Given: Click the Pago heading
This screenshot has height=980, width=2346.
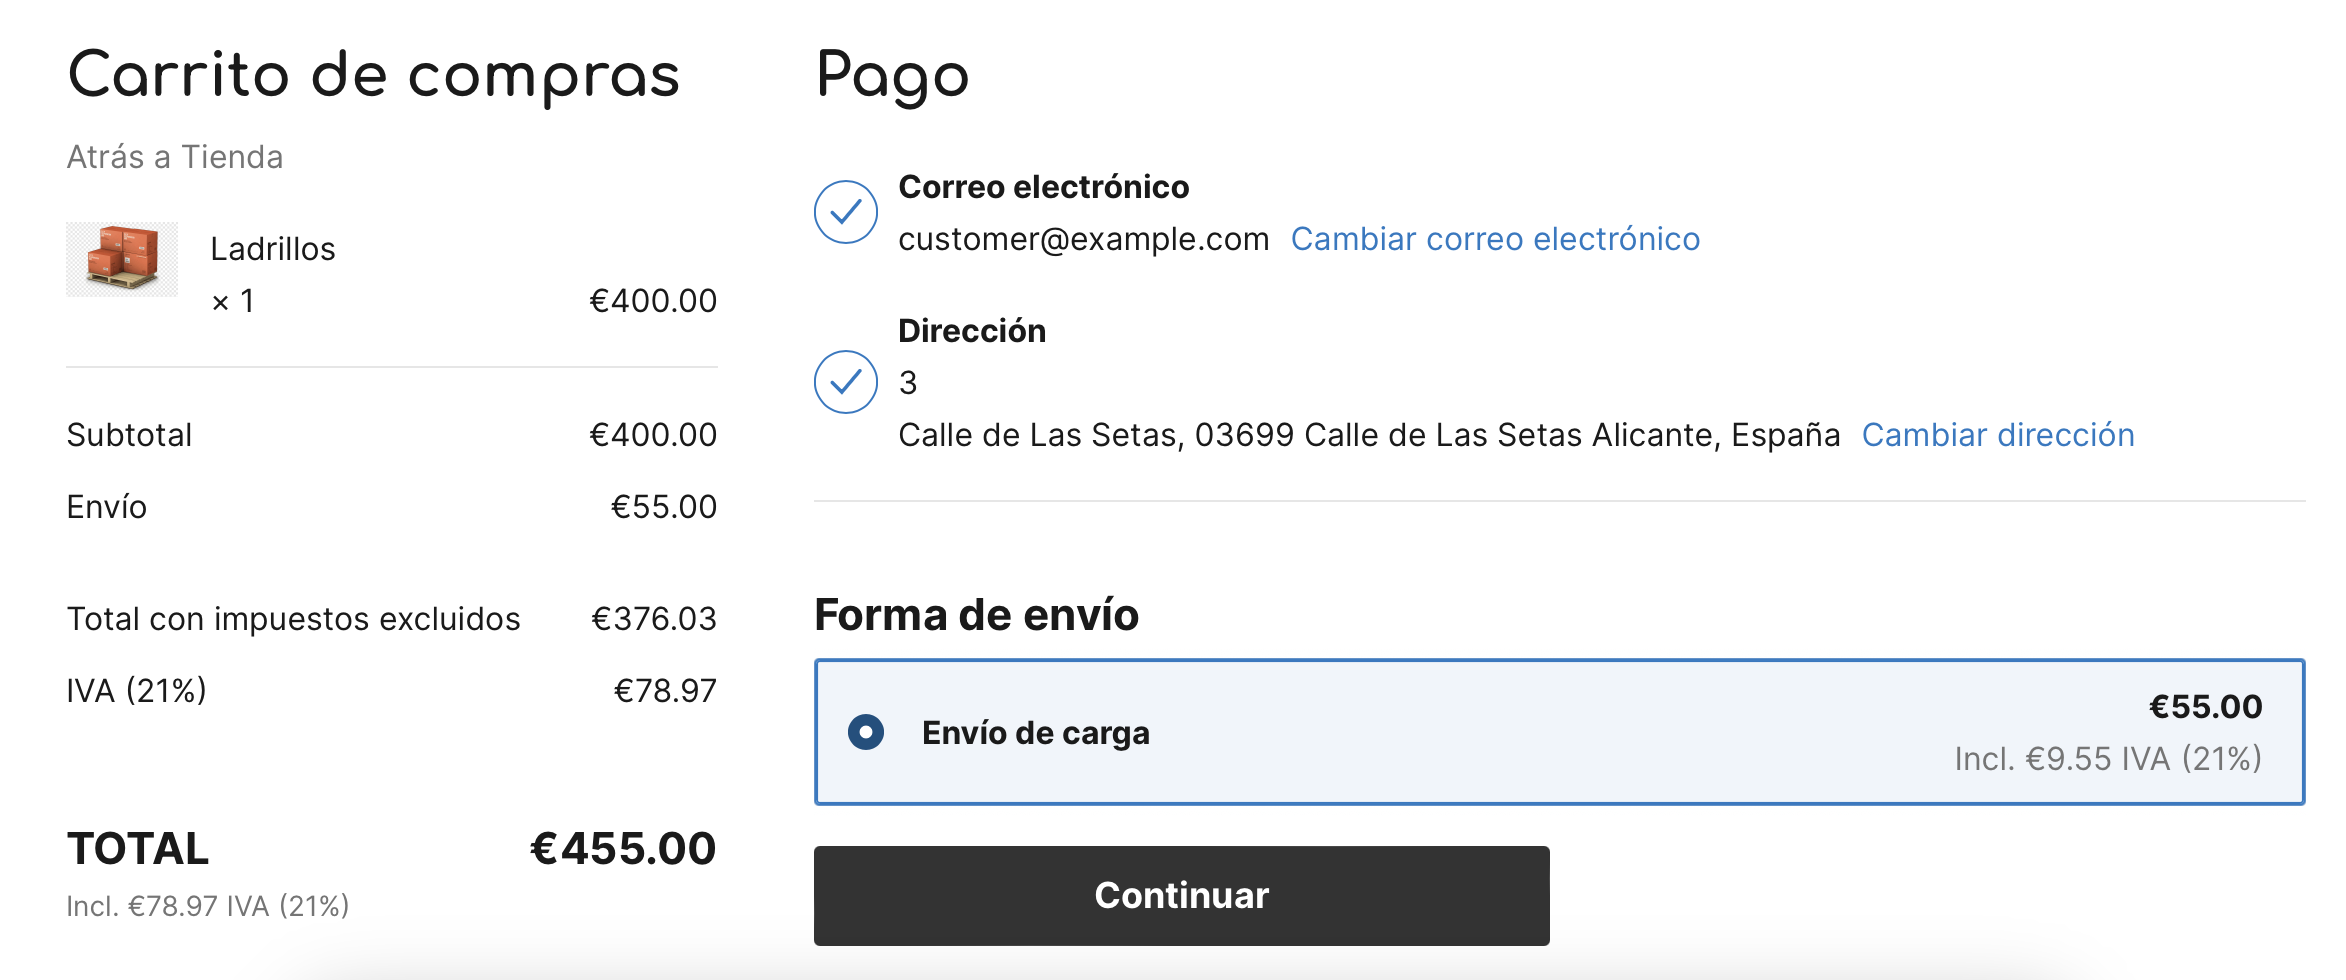Looking at the screenshot, I should pyautogui.click(x=892, y=76).
